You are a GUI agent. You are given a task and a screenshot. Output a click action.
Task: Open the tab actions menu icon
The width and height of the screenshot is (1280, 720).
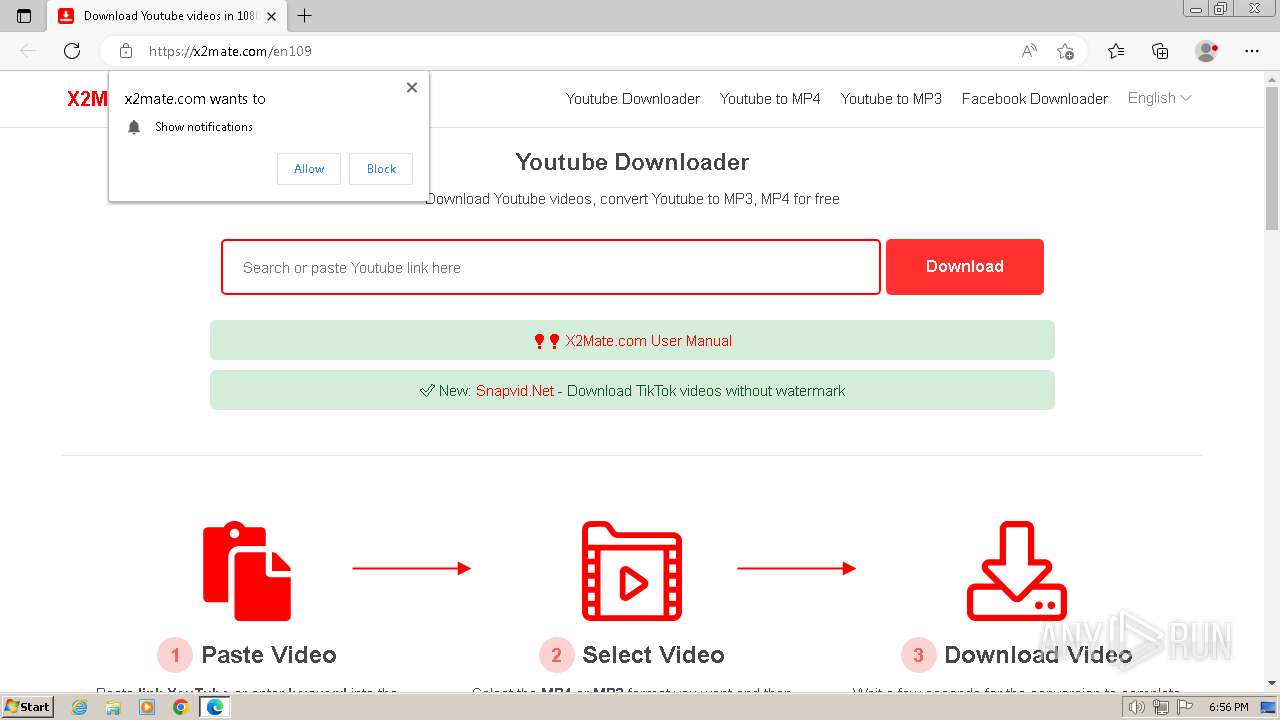point(24,15)
